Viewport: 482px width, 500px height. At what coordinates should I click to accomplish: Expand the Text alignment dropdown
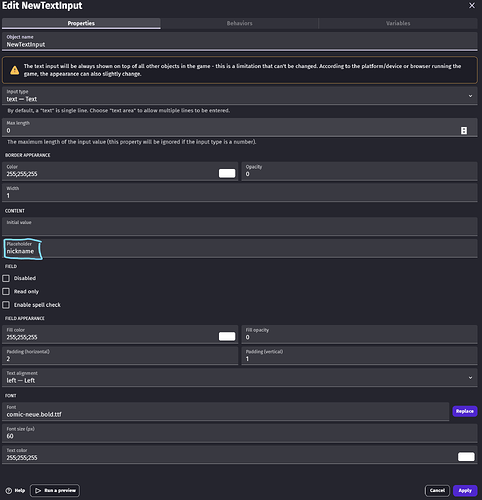pyautogui.click(x=240, y=377)
